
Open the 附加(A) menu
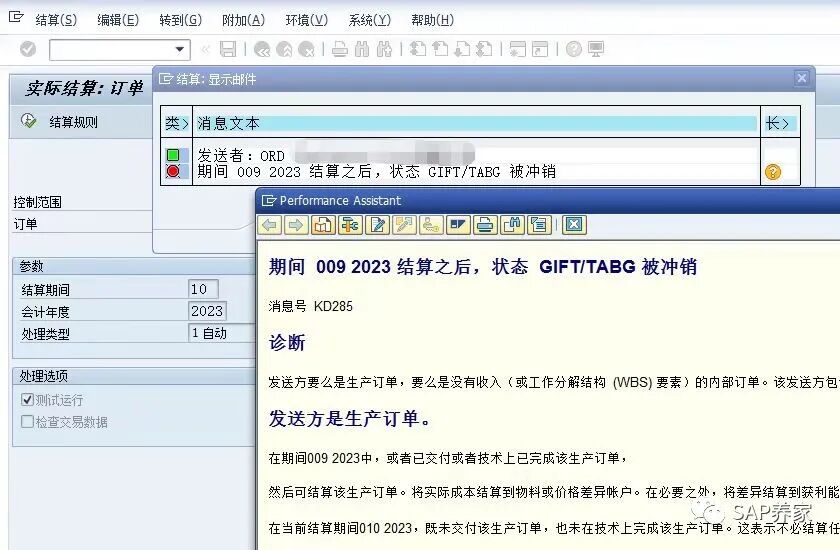pos(243,20)
